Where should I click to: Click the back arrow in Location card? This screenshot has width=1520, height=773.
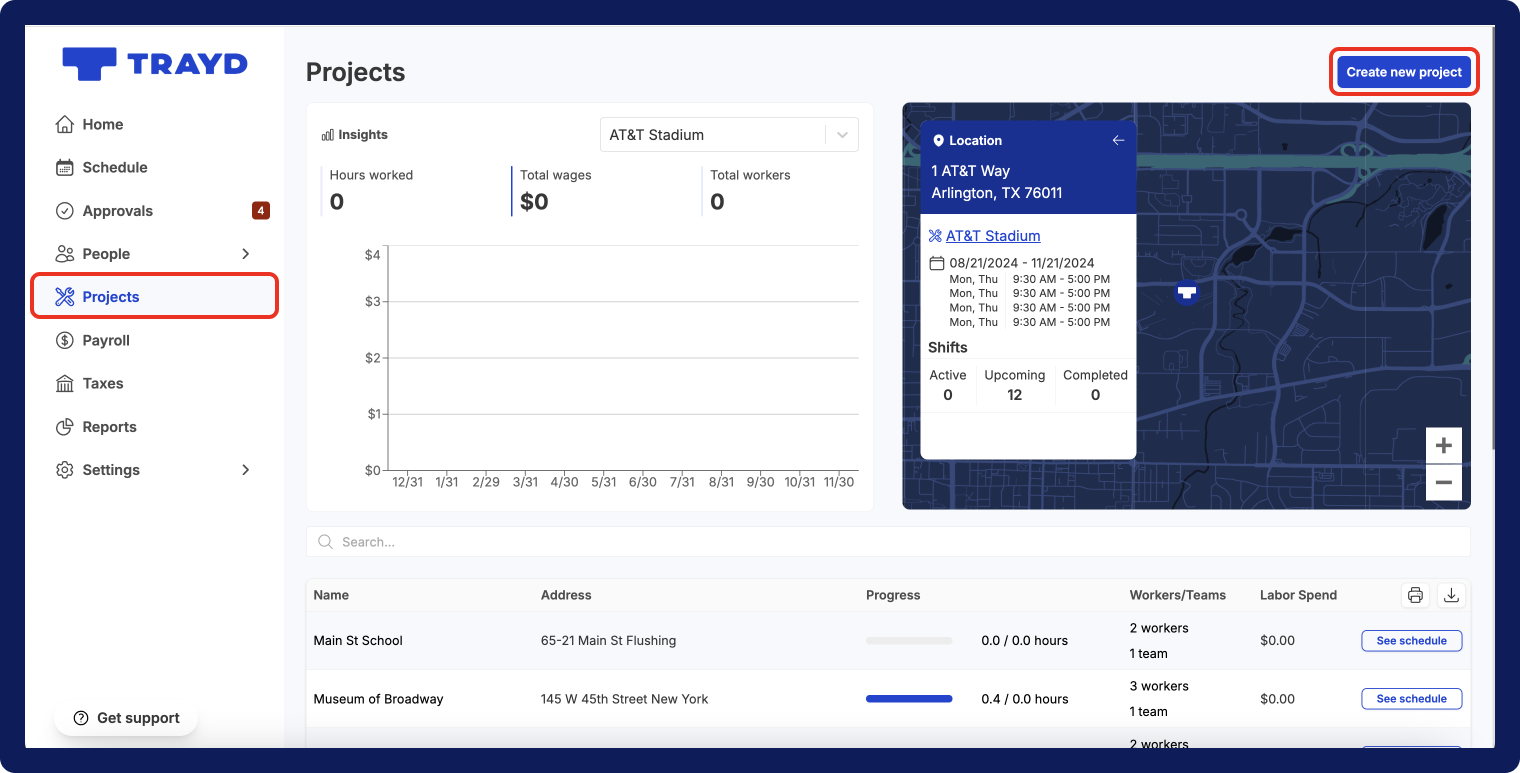point(1118,140)
